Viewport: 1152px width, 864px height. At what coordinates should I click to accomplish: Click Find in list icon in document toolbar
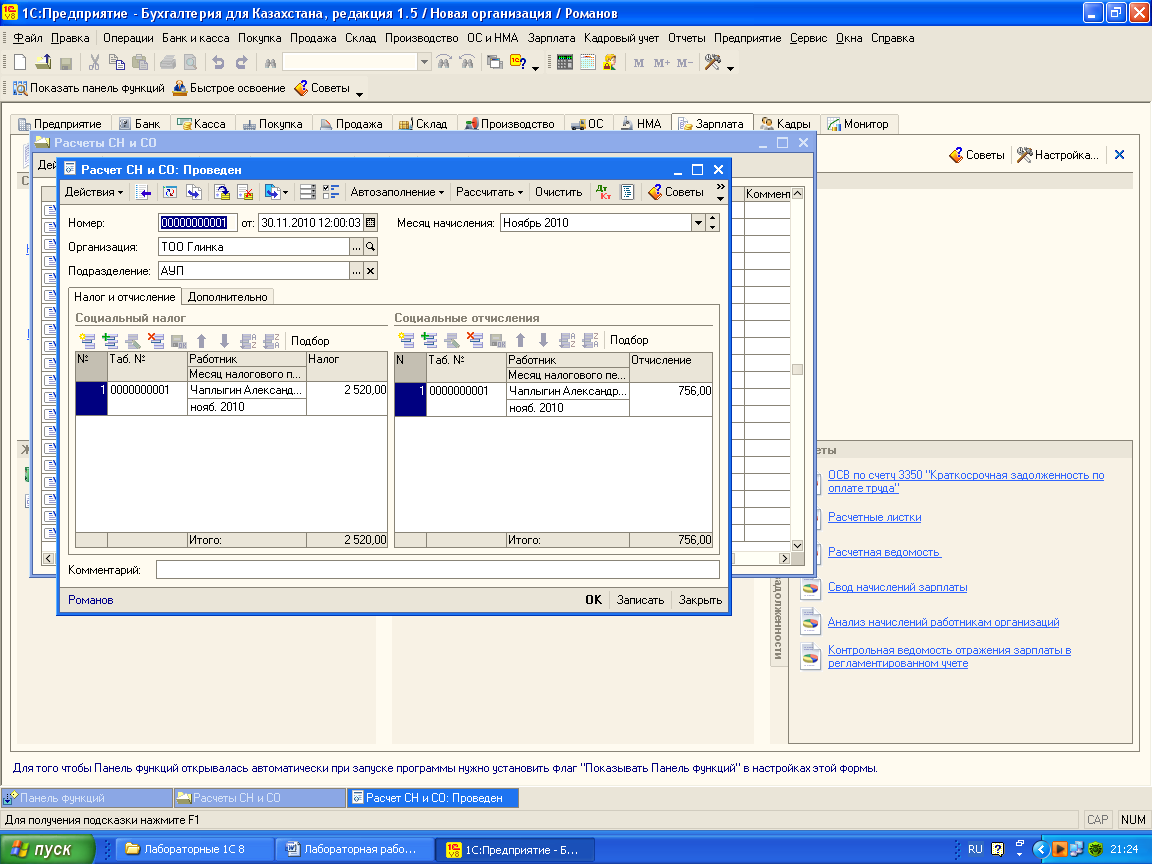(x=144, y=192)
